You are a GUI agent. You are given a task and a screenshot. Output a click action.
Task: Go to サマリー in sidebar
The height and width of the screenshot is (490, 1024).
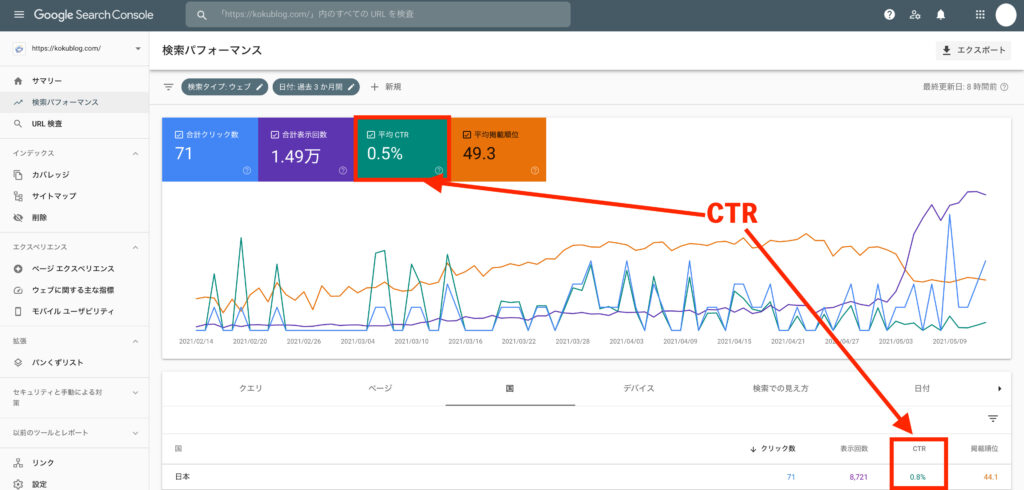tap(74, 80)
